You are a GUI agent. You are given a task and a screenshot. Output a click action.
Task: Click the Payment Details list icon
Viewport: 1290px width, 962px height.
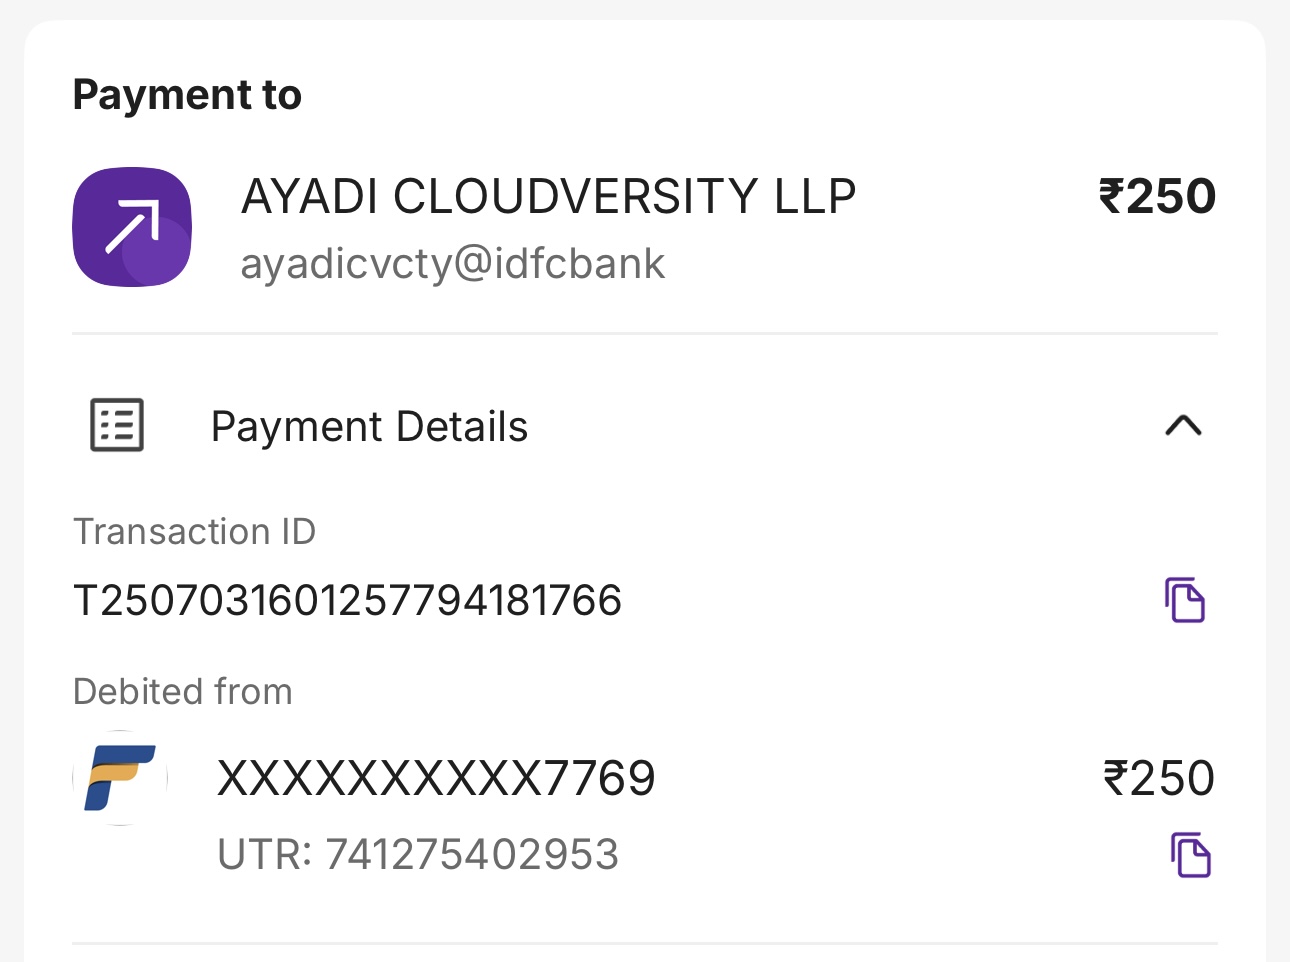click(x=117, y=425)
